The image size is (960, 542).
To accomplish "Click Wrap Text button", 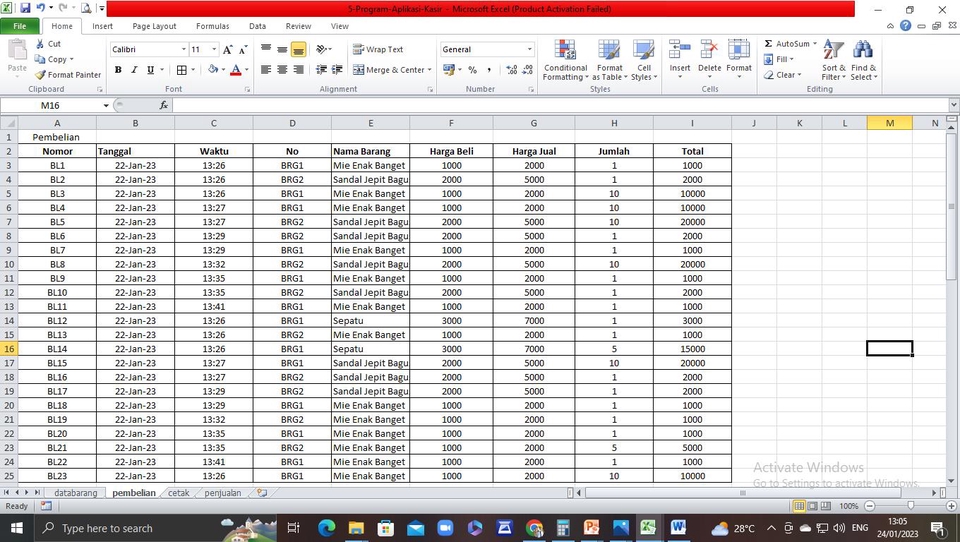I will point(378,50).
